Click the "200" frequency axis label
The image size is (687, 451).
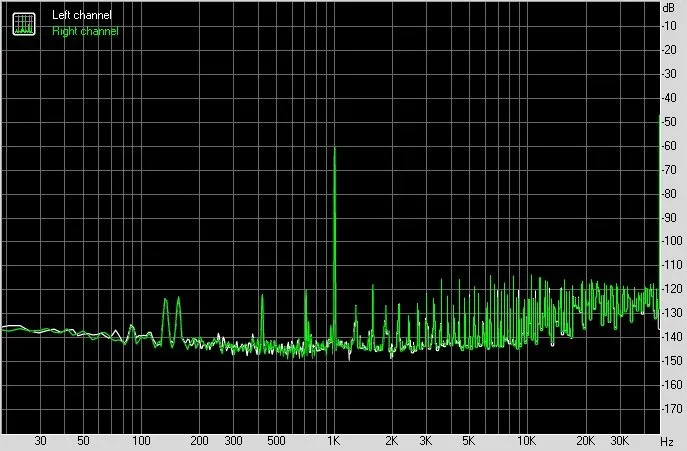[x=199, y=440]
